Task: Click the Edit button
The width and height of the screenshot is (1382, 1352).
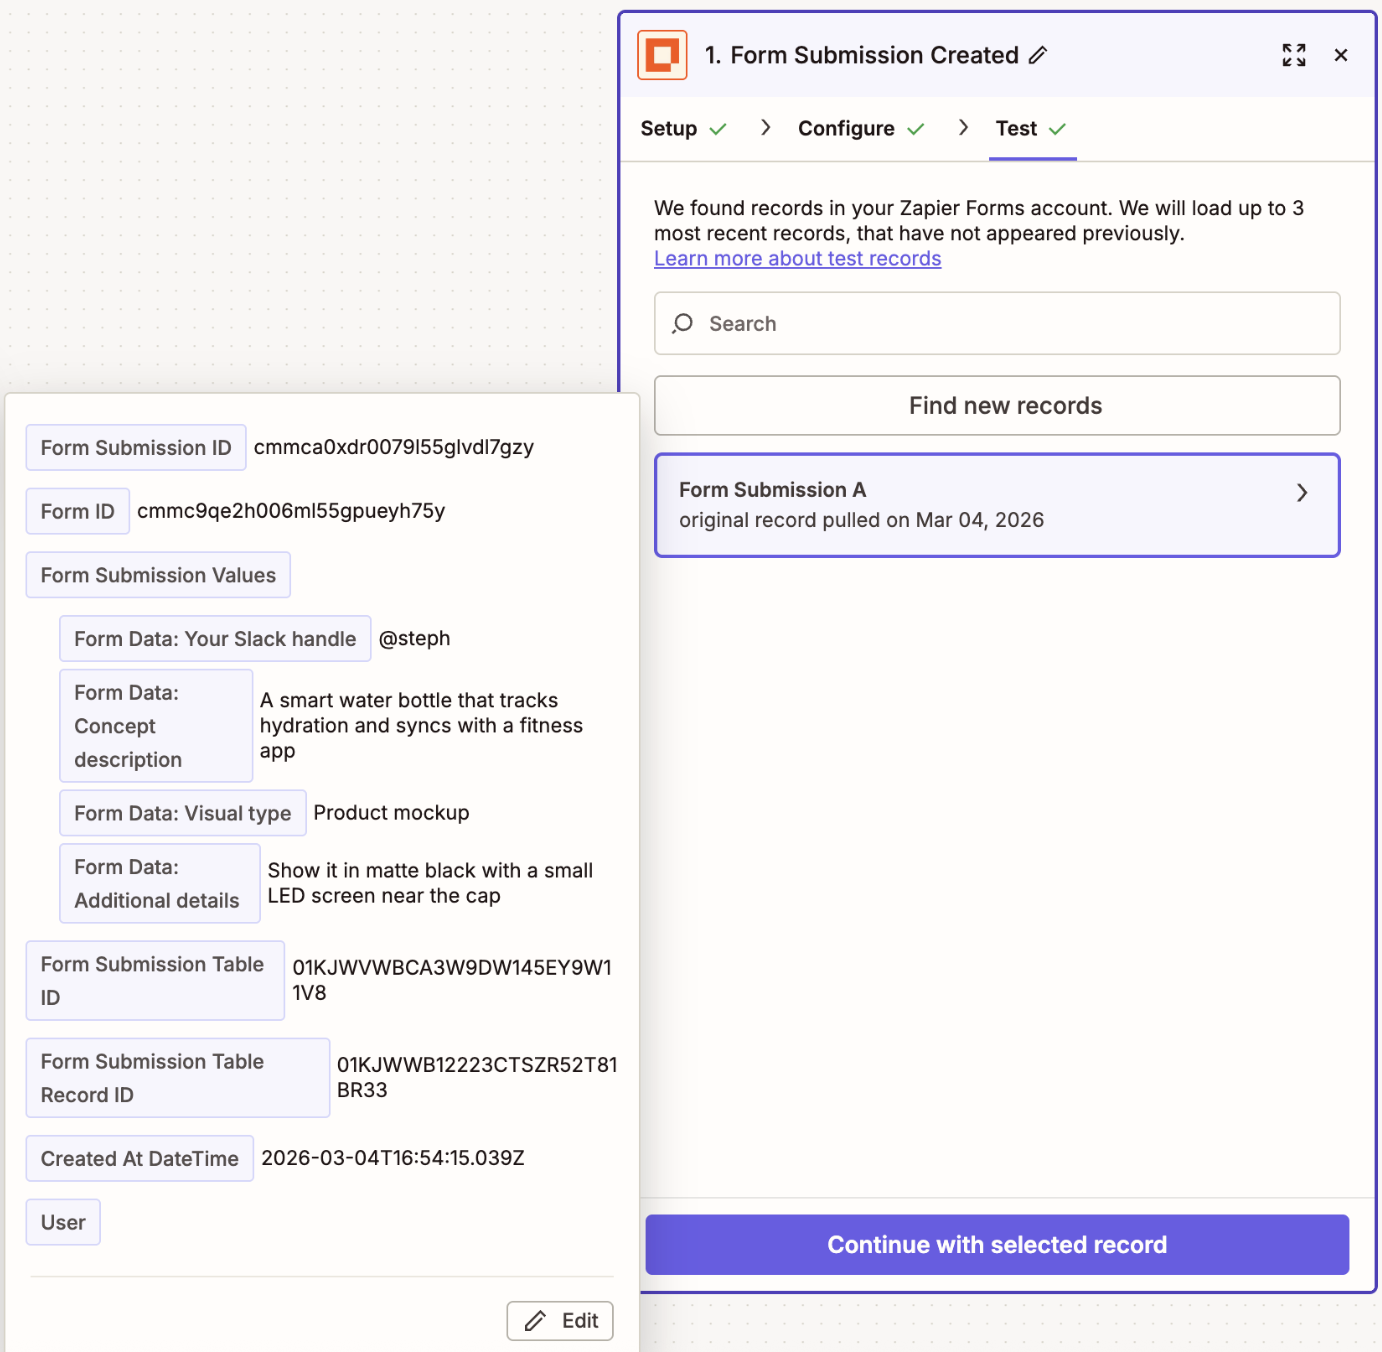Action: 559,1320
